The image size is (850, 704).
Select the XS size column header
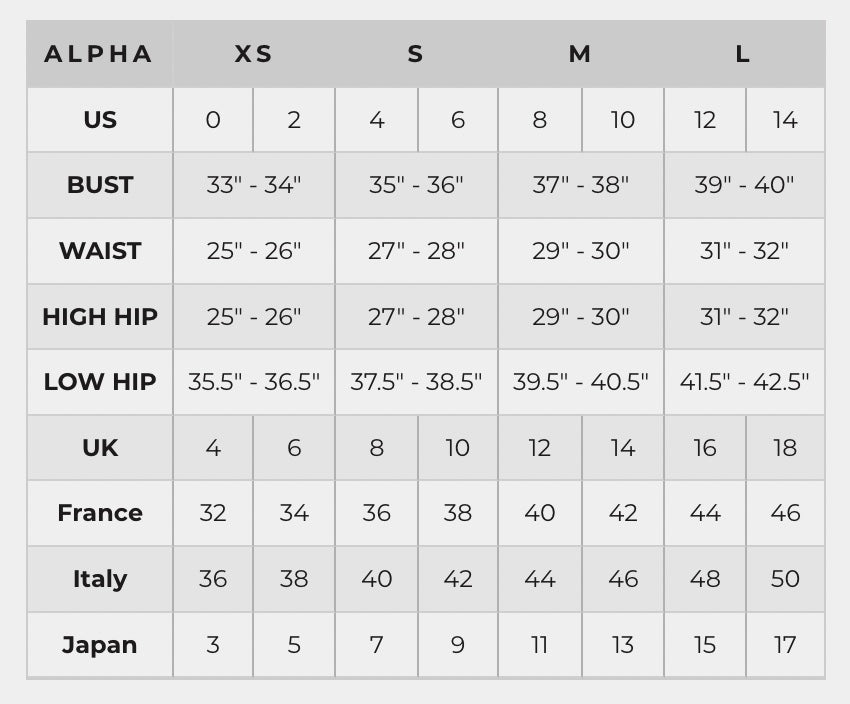coord(254,54)
